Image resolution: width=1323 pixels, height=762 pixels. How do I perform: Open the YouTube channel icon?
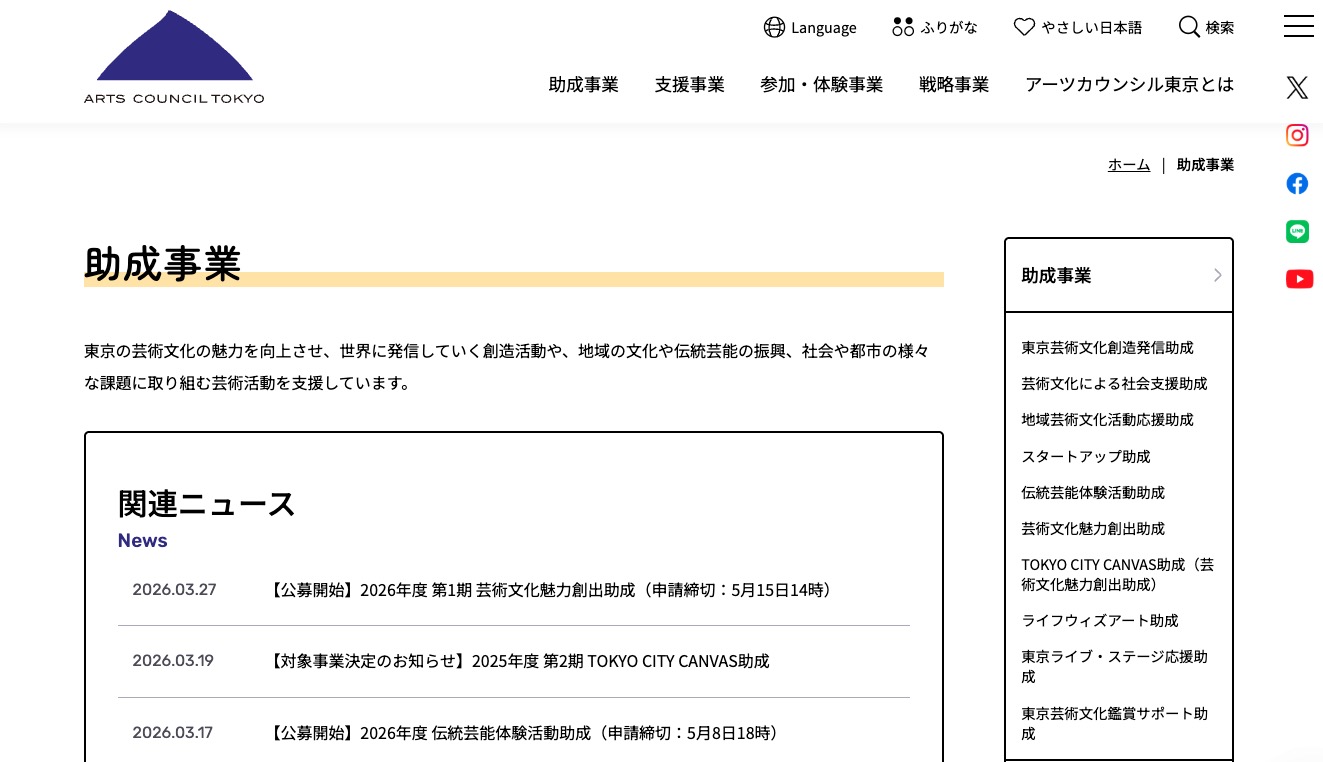pos(1298,279)
